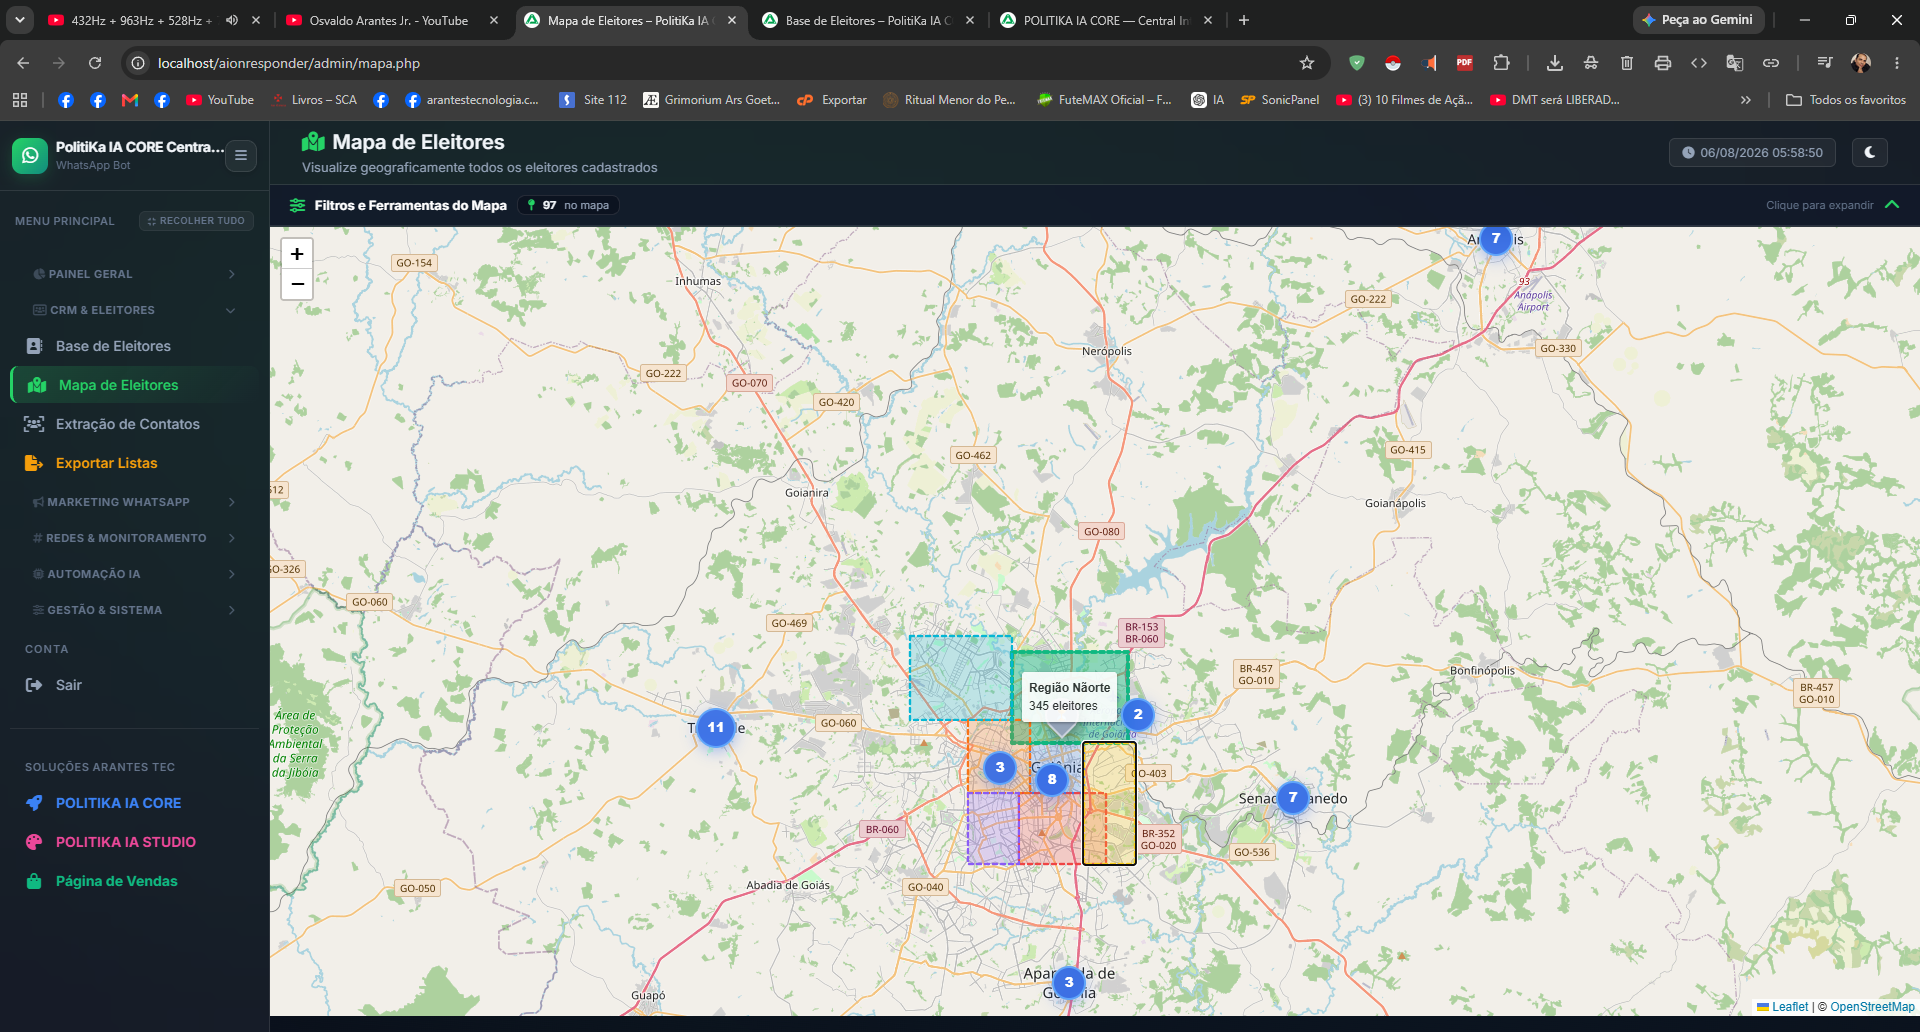
Task: Zoom in on the map
Action: [297, 254]
